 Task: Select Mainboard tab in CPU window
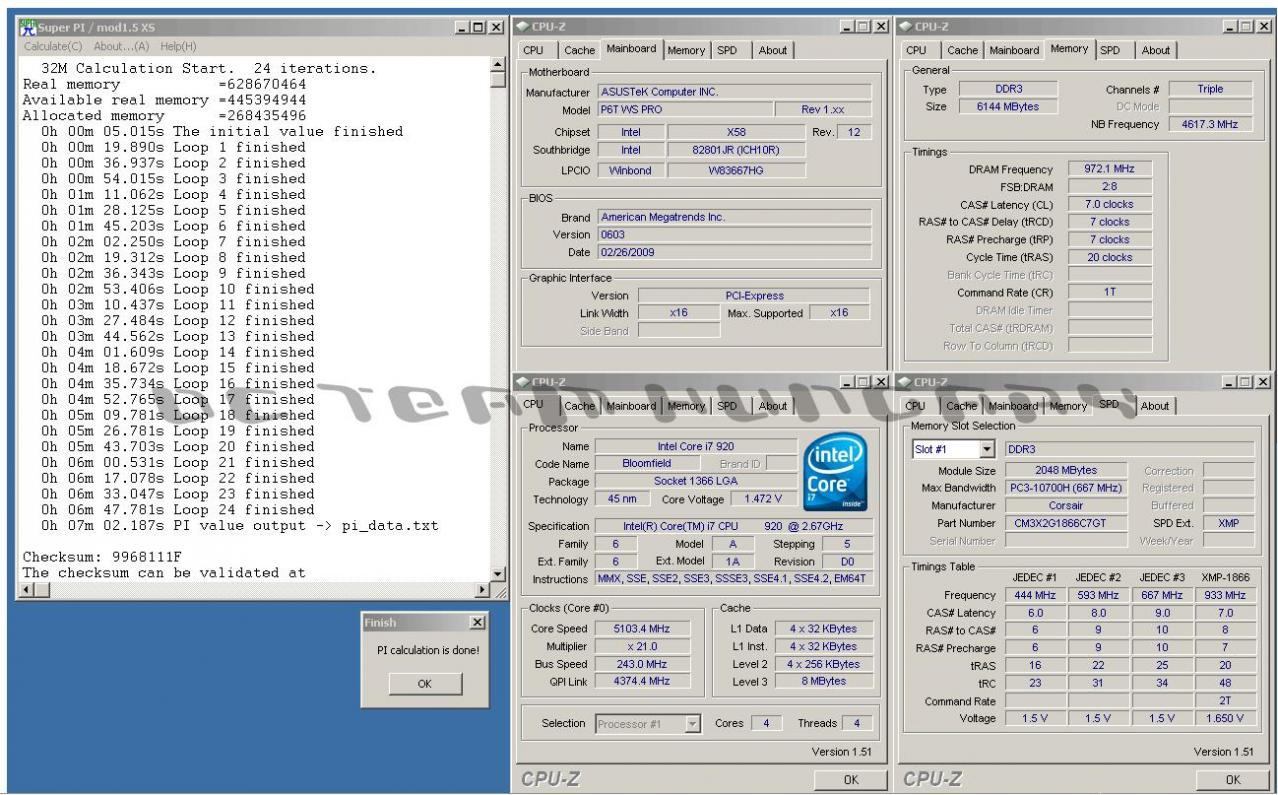[630, 406]
